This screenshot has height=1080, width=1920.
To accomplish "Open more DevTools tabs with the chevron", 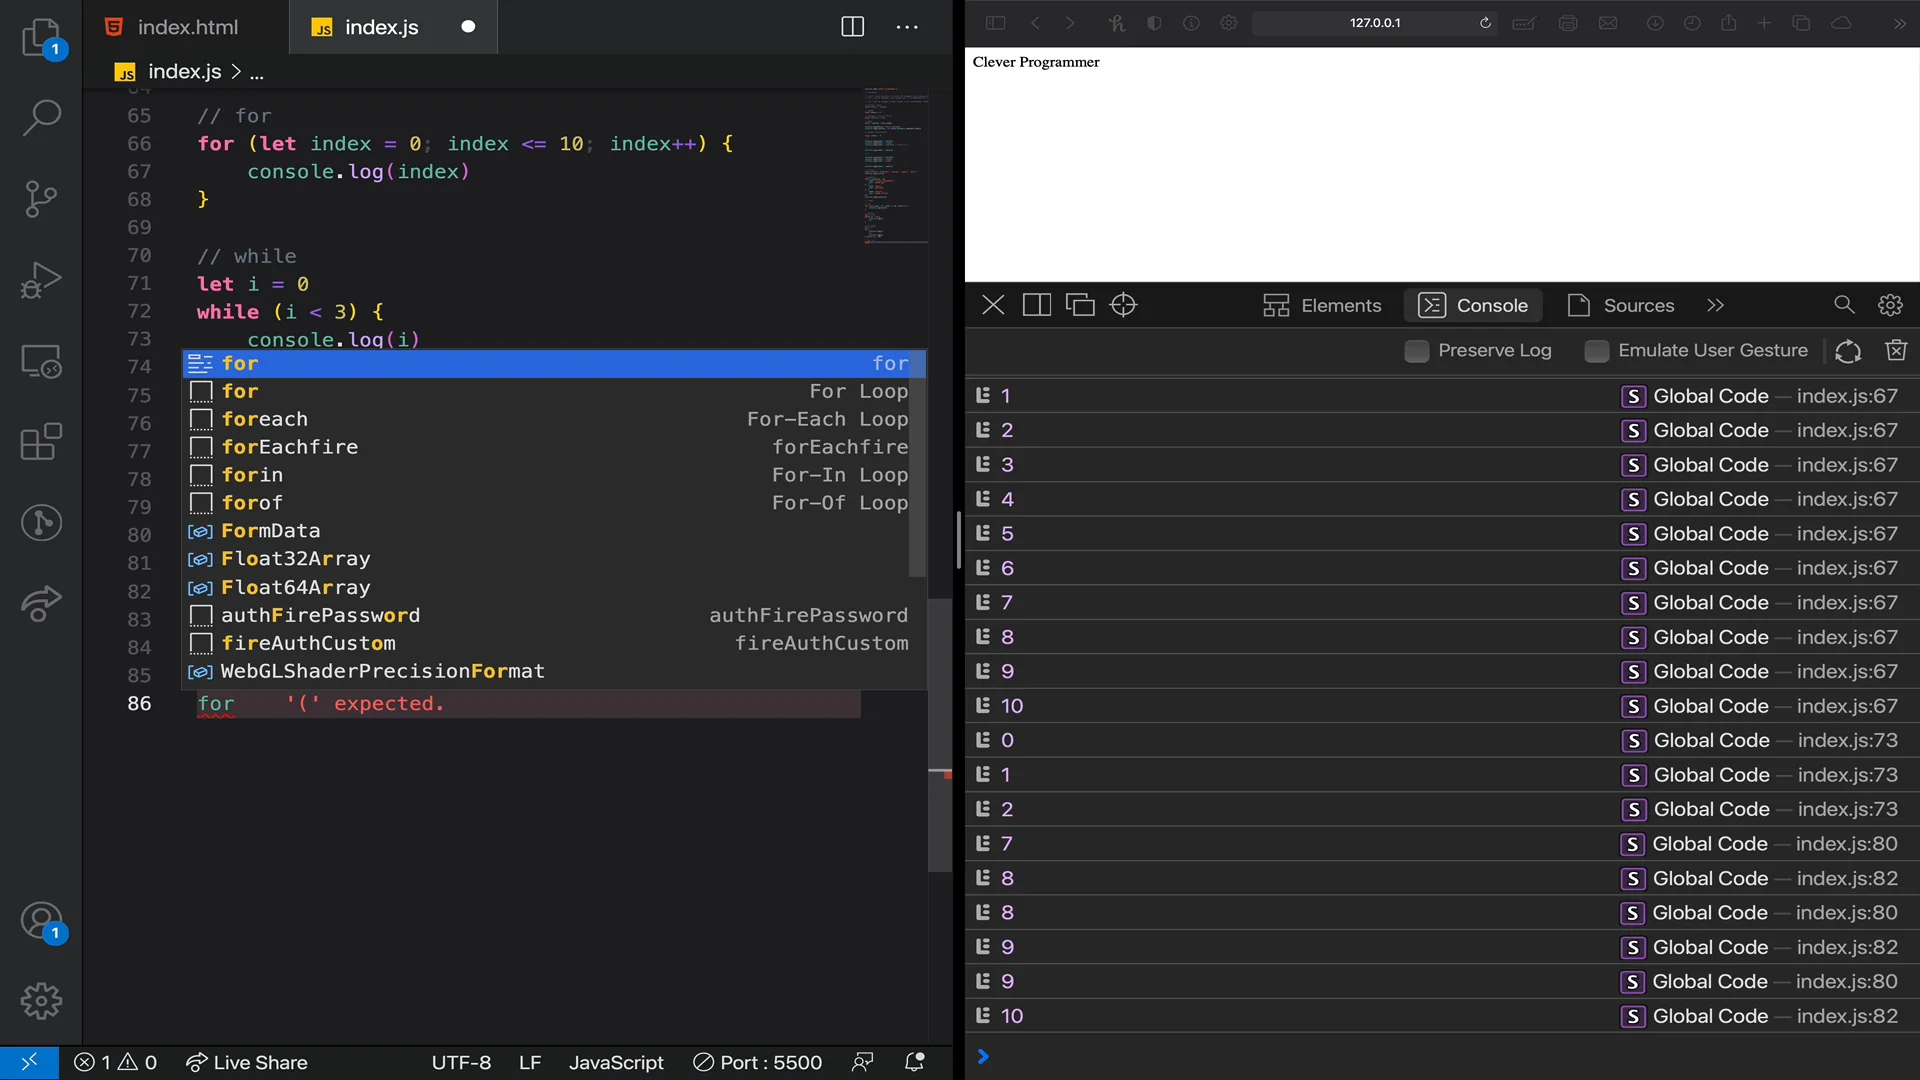I will pyautogui.click(x=1715, y=305).
